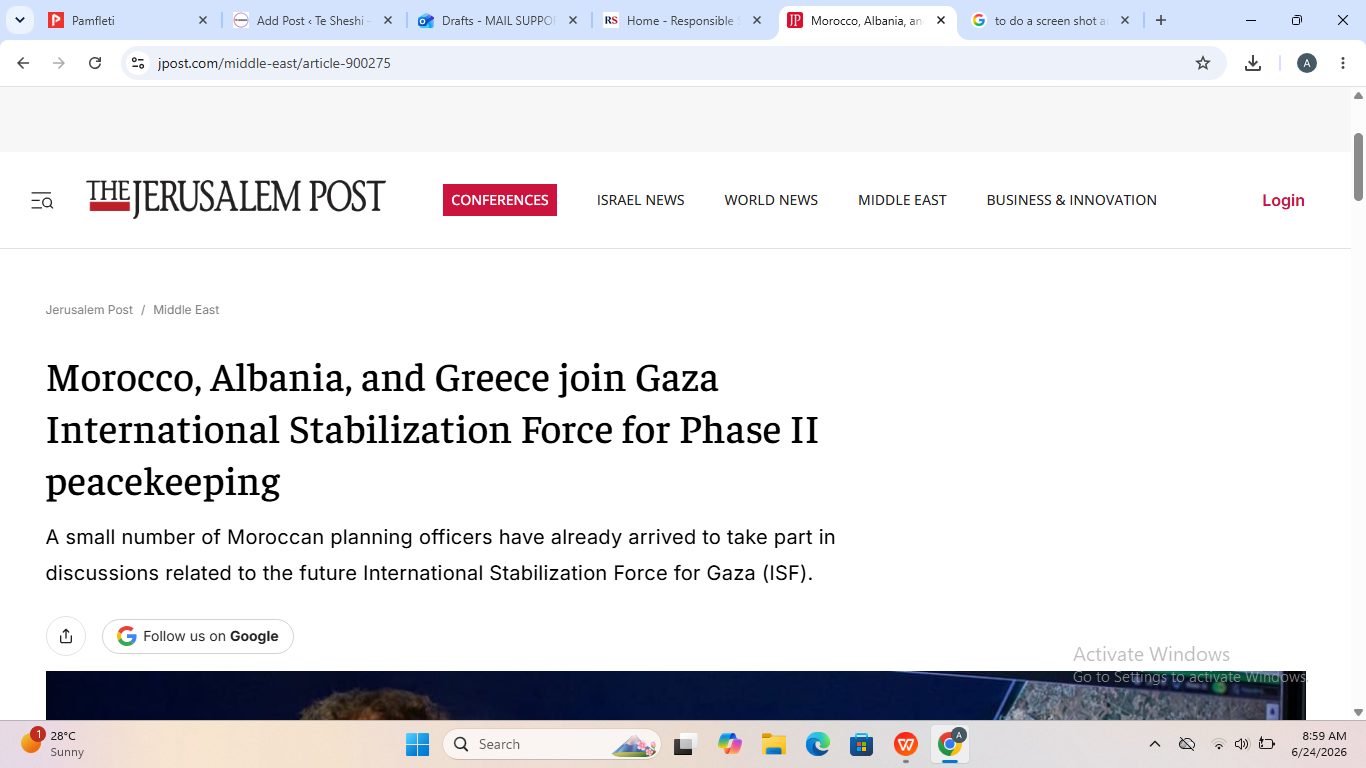Open the volume speaker tray icon
1366x768 pixels.
click(x=1242, y=744)
